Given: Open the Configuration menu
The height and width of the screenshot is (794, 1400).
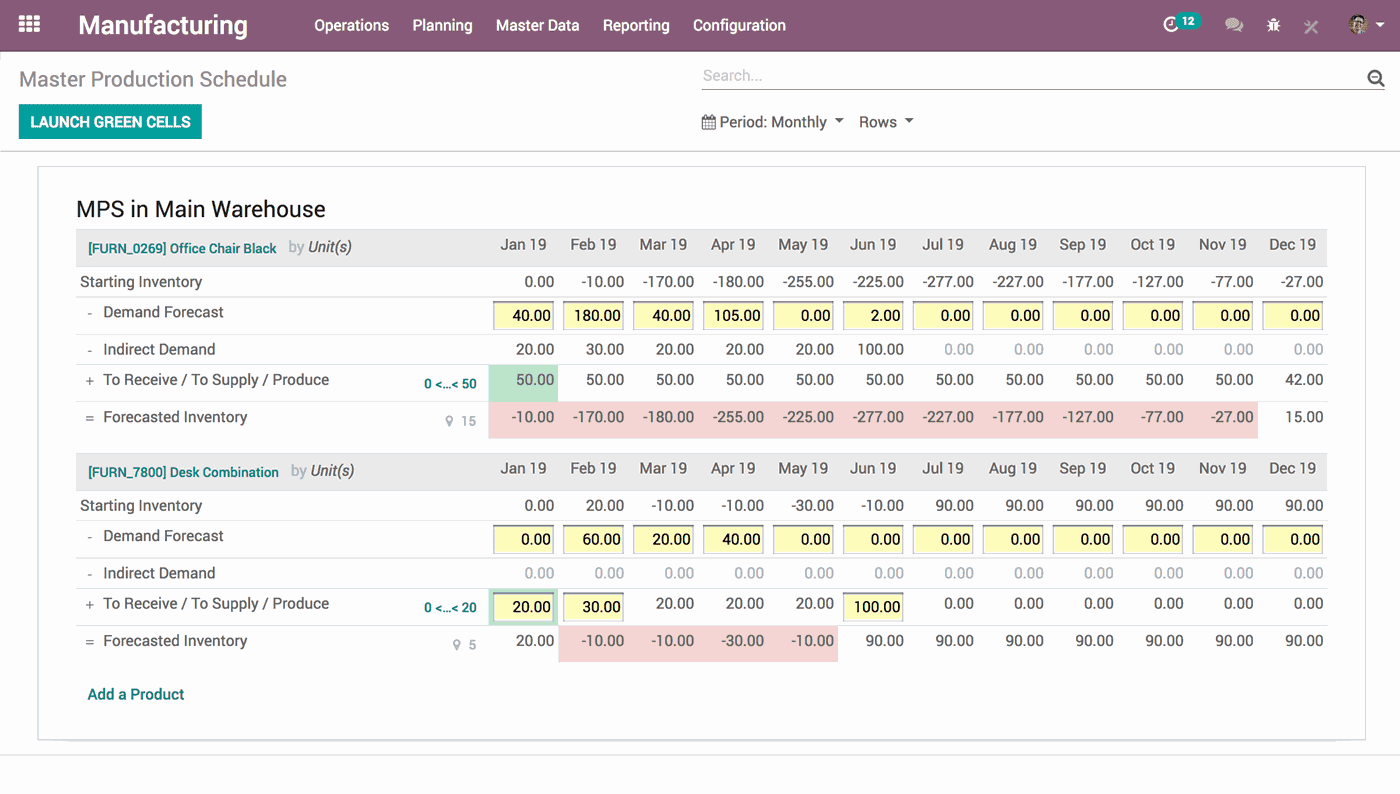Looking at the screenshot, I should (x=739, y=25).
